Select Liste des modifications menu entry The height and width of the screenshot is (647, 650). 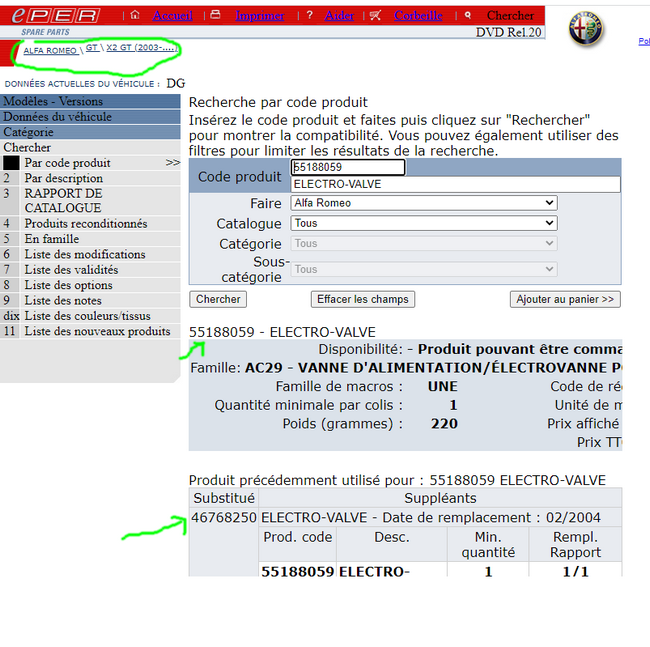tap(85, 254)
